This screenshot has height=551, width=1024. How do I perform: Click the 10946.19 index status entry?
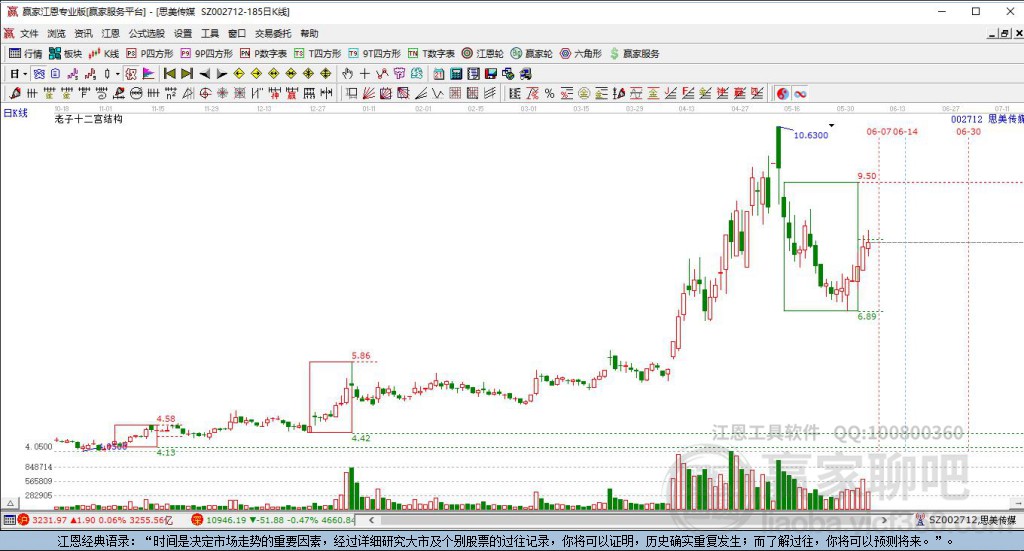click(273, 520)
